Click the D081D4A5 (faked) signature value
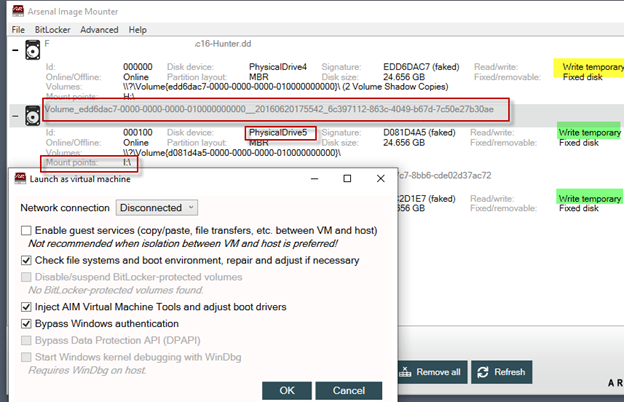 tap(419, 133)
